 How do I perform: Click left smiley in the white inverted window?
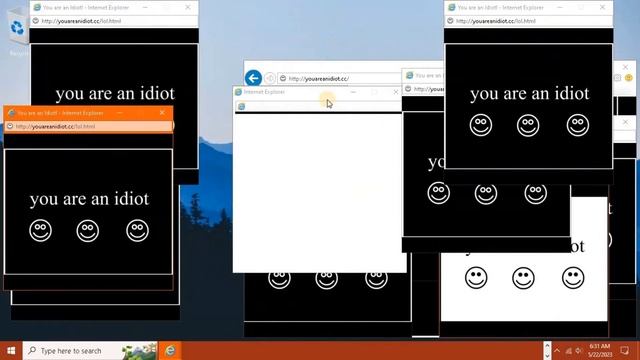(x=476, y=278)
